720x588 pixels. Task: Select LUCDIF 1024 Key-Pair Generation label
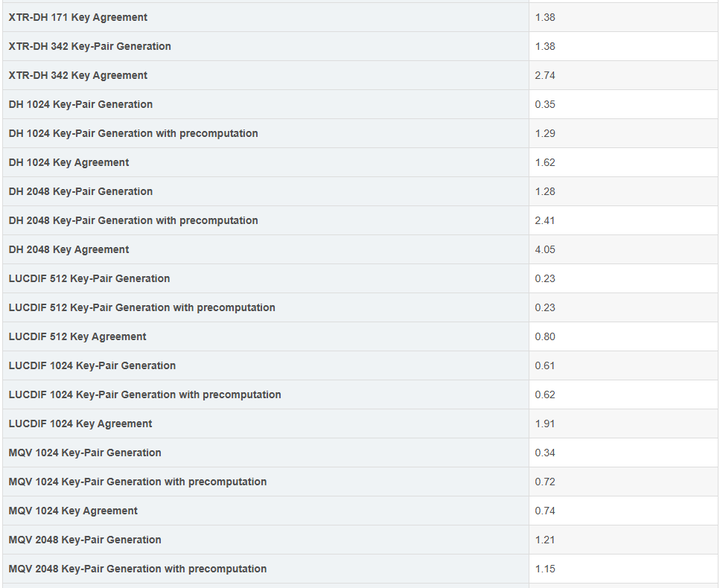click(x=92, y=365)
